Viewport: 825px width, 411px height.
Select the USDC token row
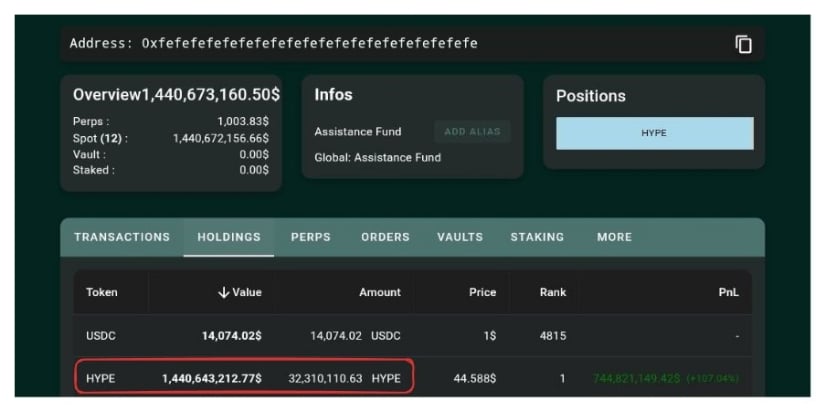coord(102,336)
